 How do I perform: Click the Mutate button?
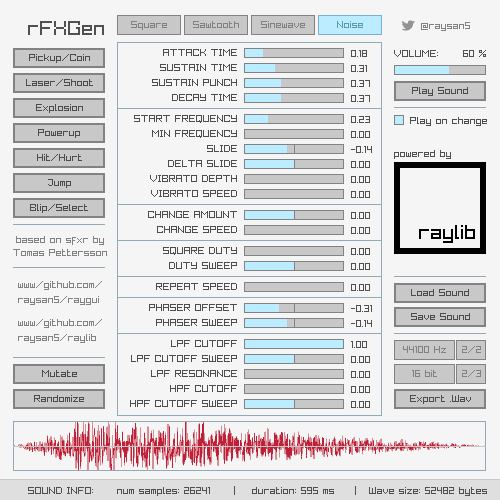tap(59, 374)
